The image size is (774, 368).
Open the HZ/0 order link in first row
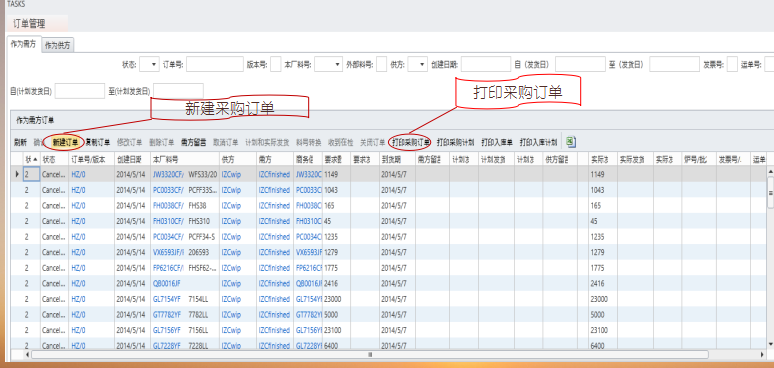pyautogui.click(x=78, y=174)
